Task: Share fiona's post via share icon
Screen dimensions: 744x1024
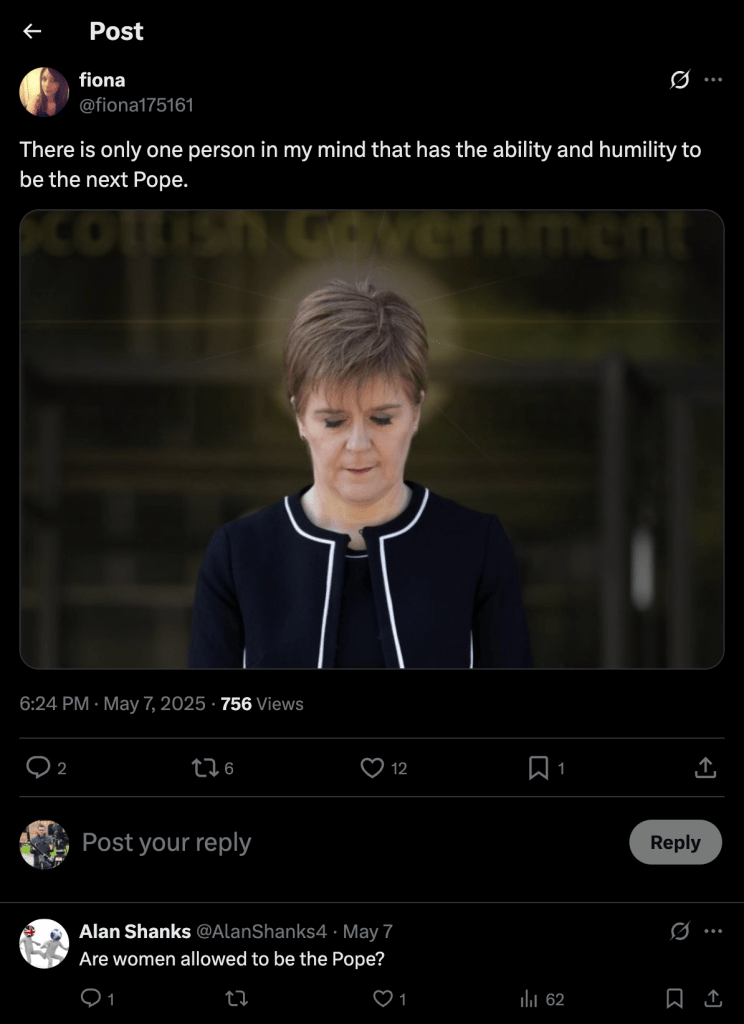Action: 705,768
